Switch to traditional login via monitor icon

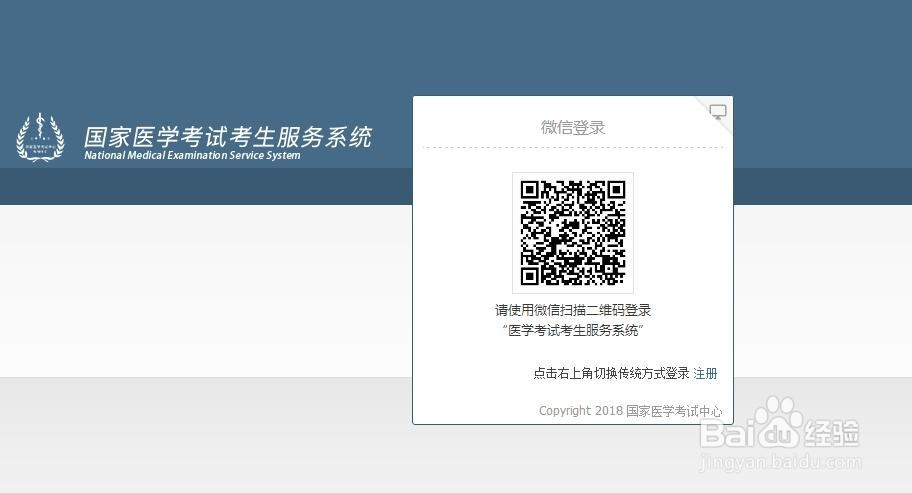(718, 112)
